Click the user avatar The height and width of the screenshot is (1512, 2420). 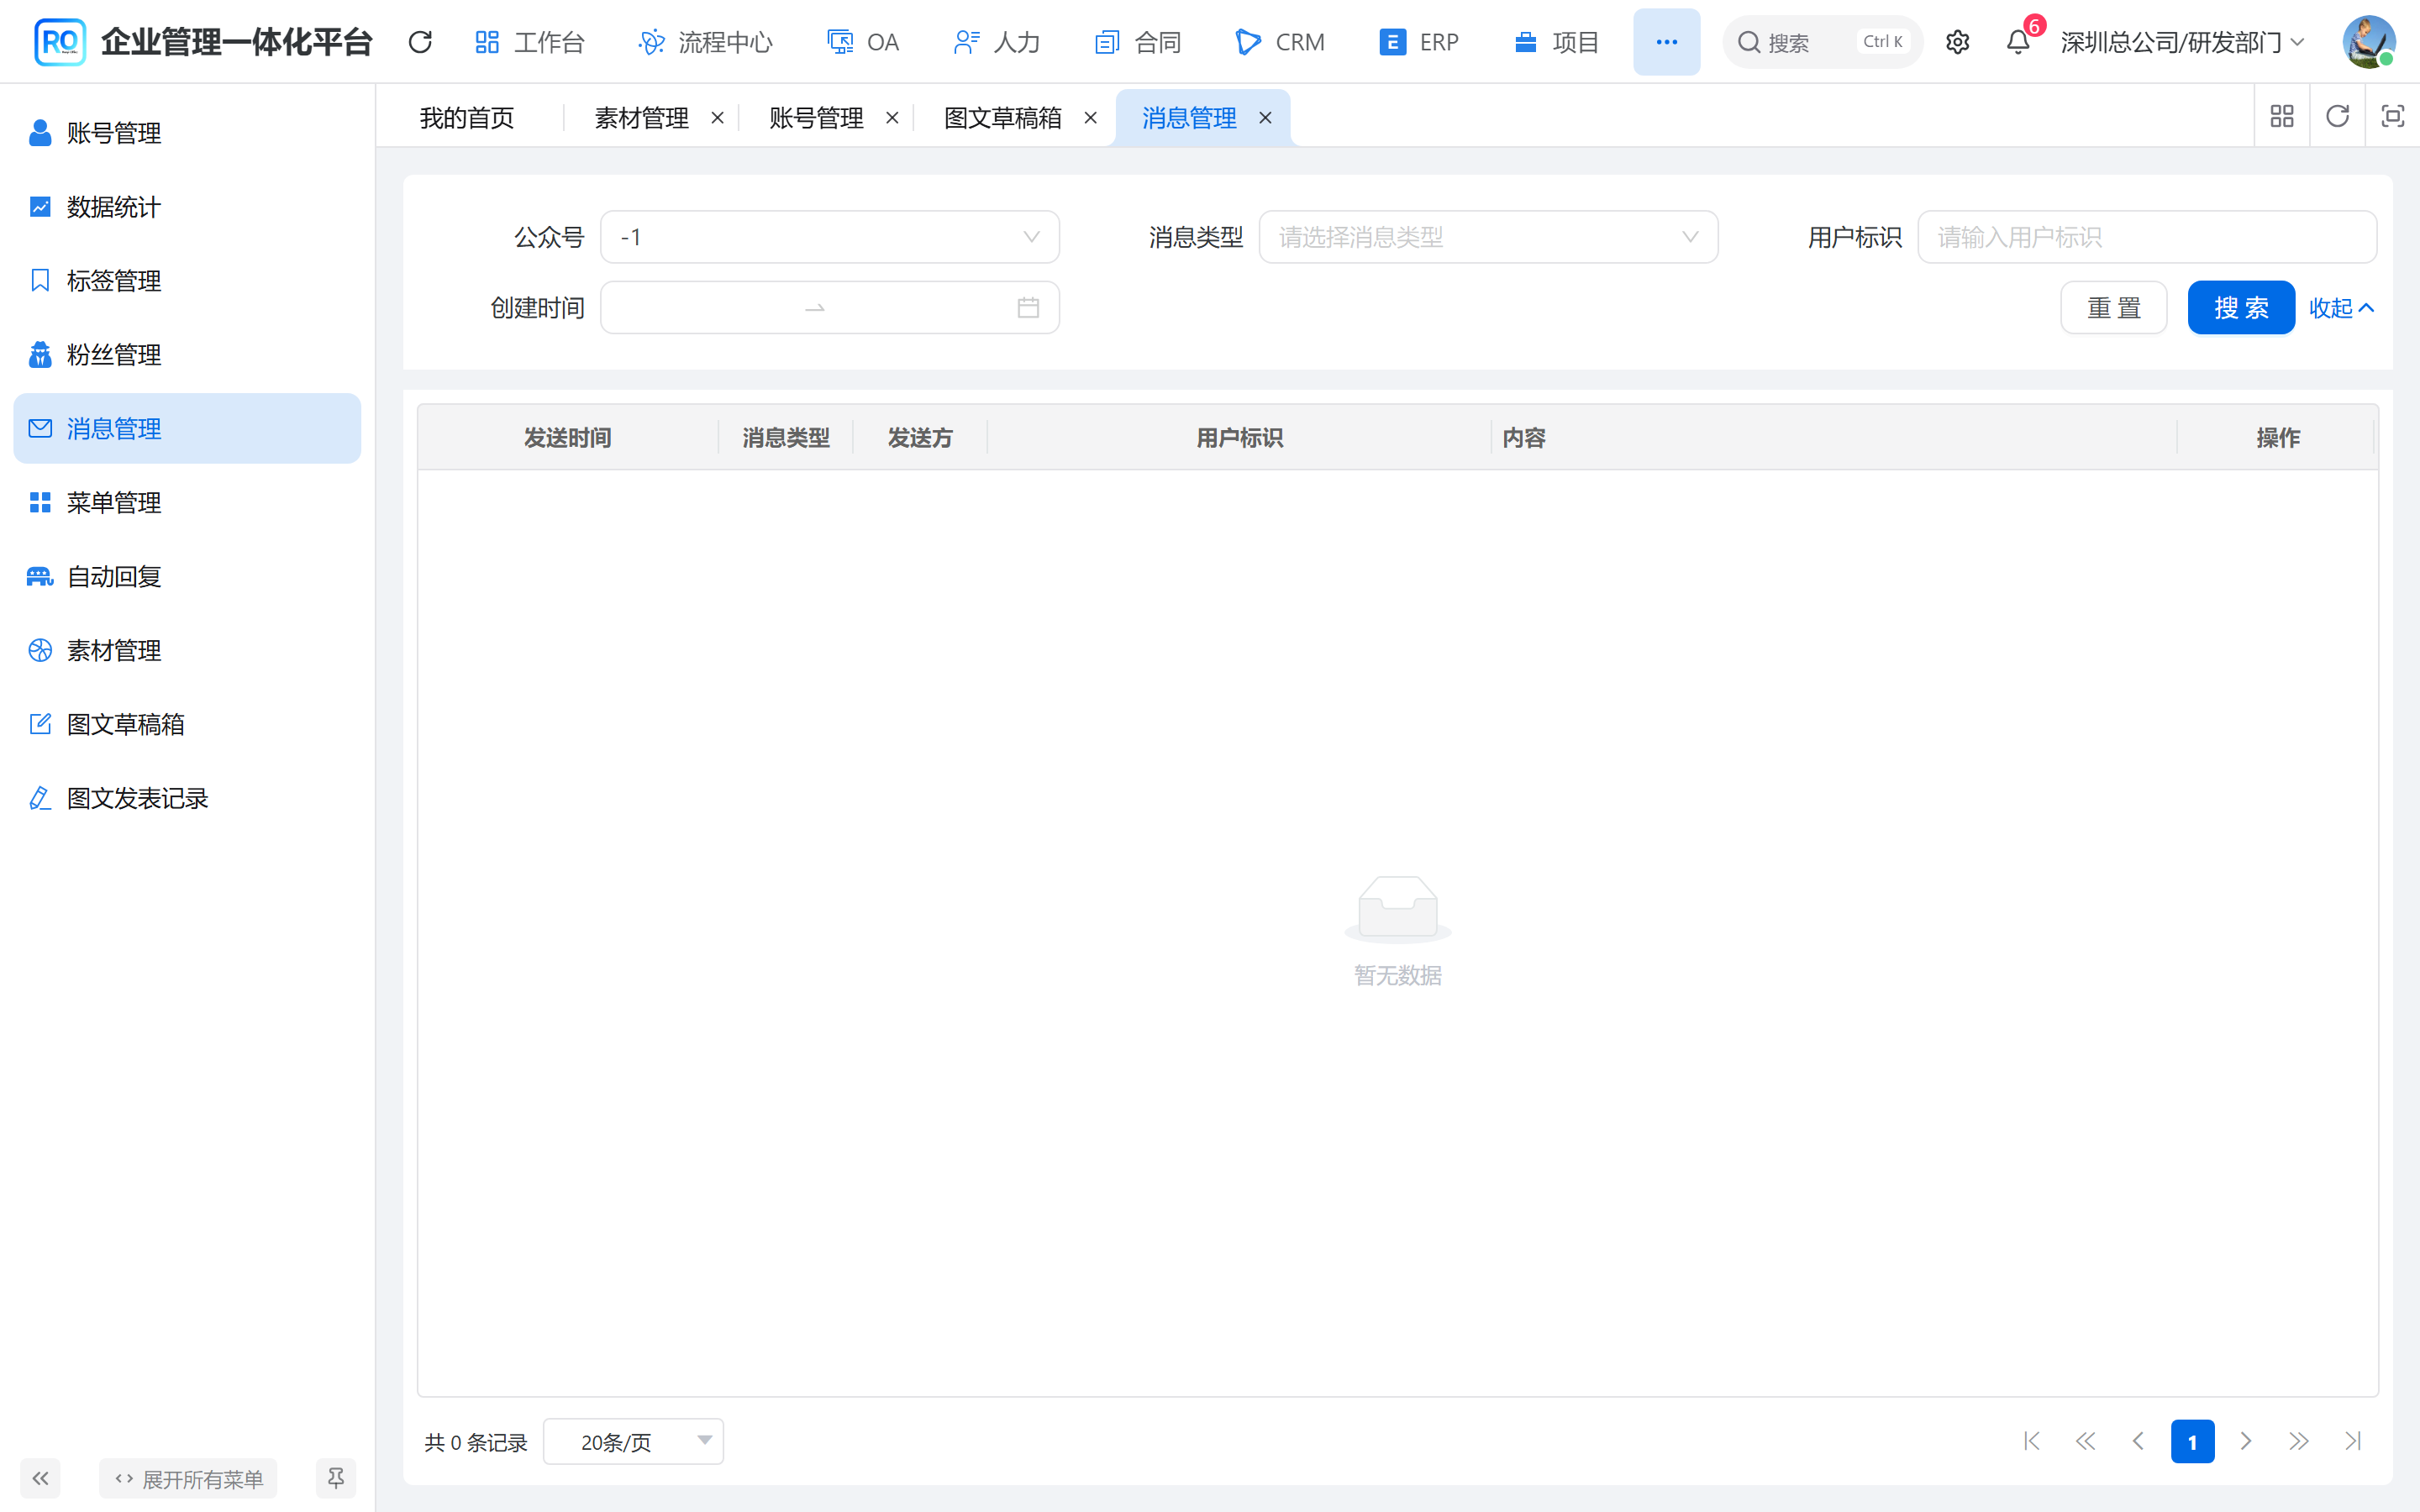pyautogui.click(x=2368, y=42)
